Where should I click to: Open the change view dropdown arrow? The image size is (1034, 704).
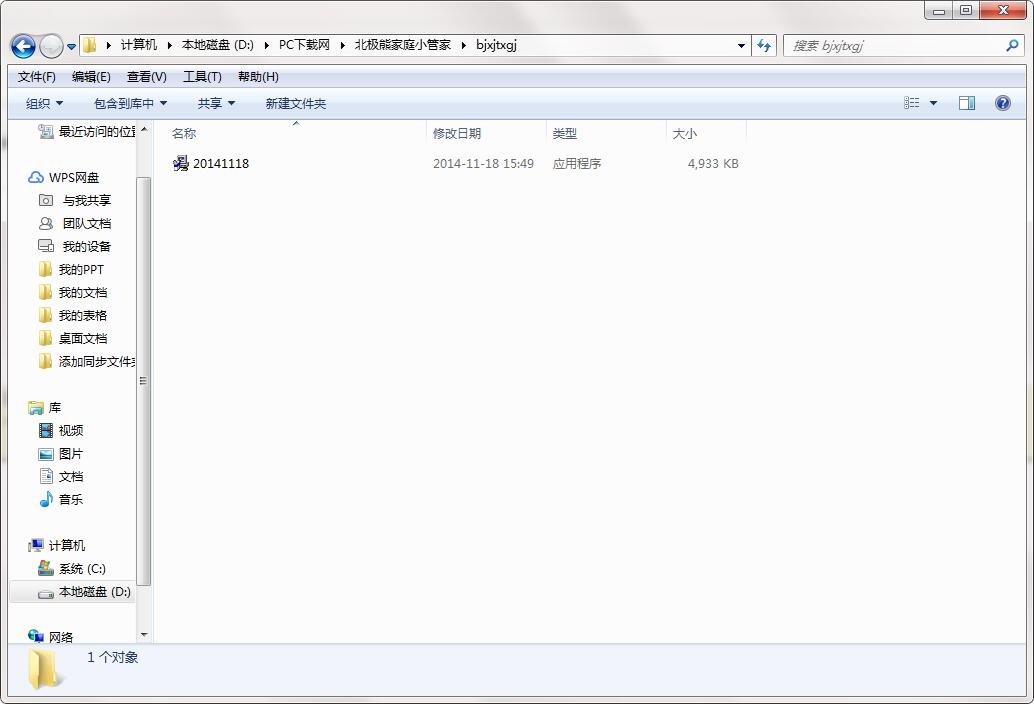coord(931,103)
